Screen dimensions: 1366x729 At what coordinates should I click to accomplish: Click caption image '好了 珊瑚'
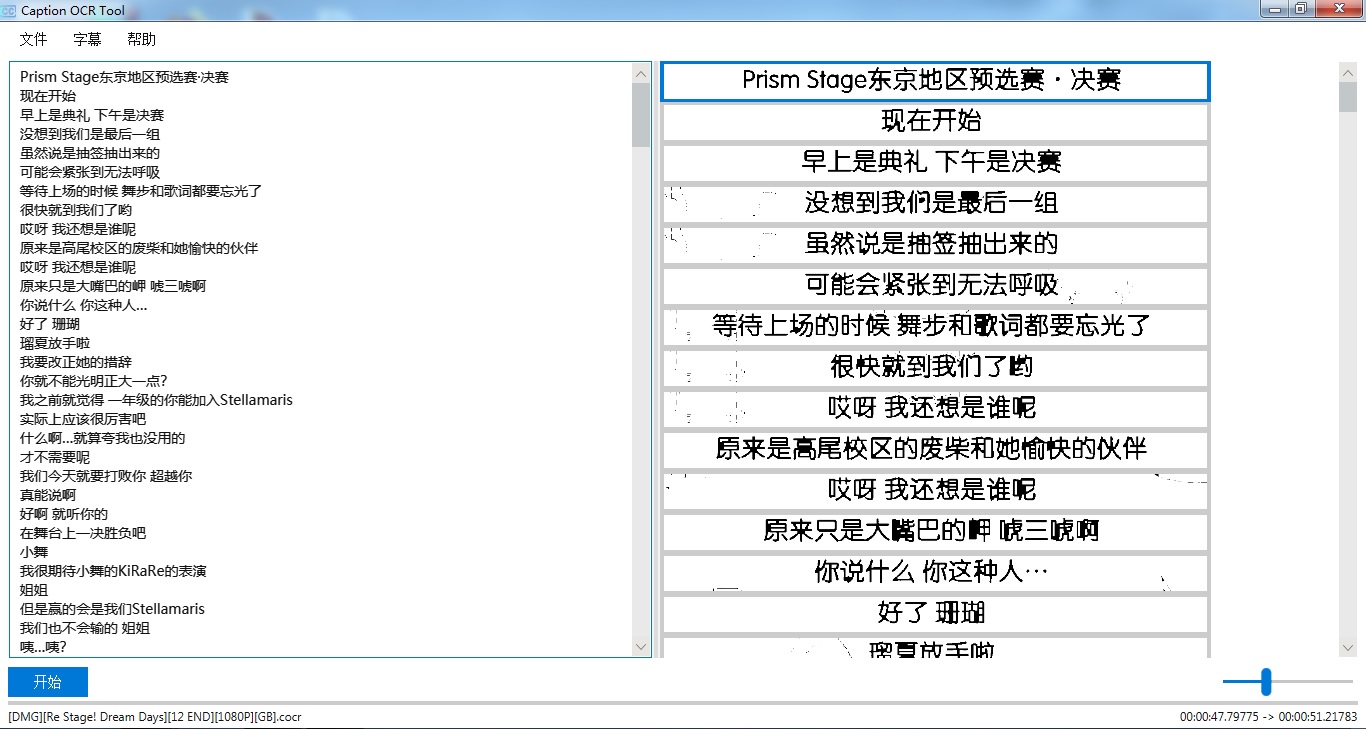coord(935,614)
